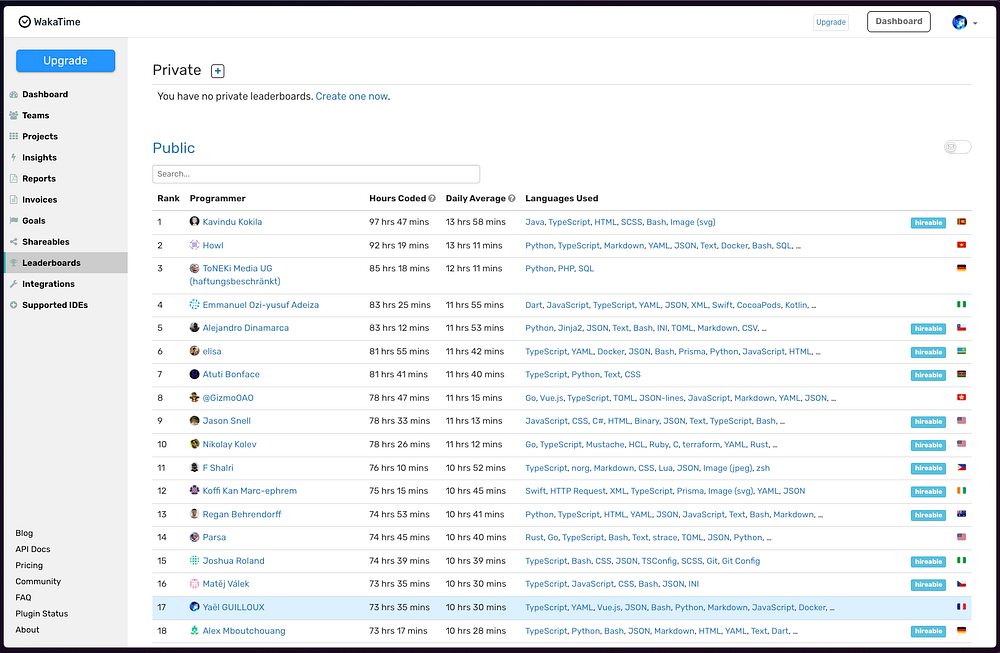Click the help icon beside Daily Average
The width and height of the screenshot is (1000, 653).
tap(511, 198)
